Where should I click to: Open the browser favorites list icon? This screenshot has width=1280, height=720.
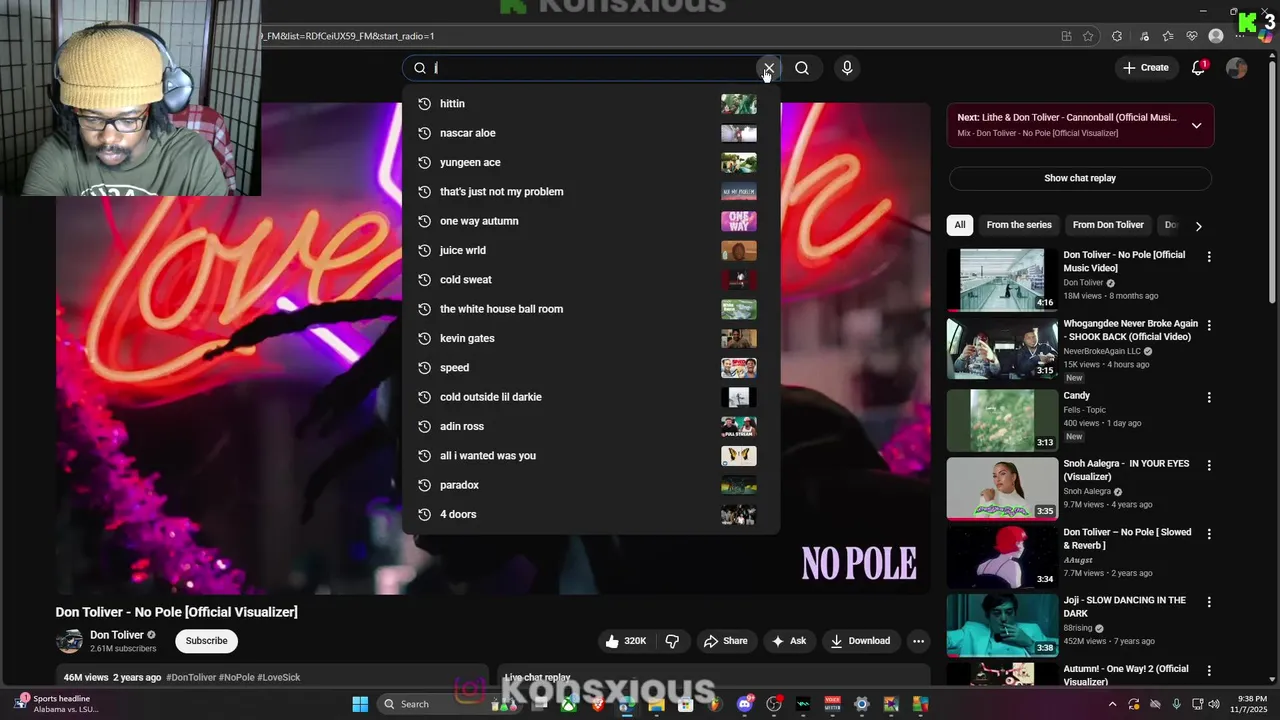tap(1168, 36)
